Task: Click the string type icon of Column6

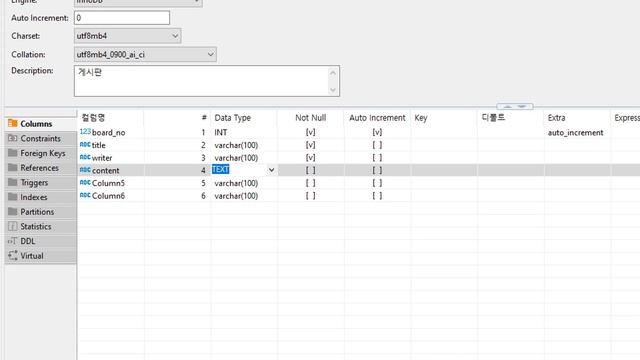Action: (85, 196)
